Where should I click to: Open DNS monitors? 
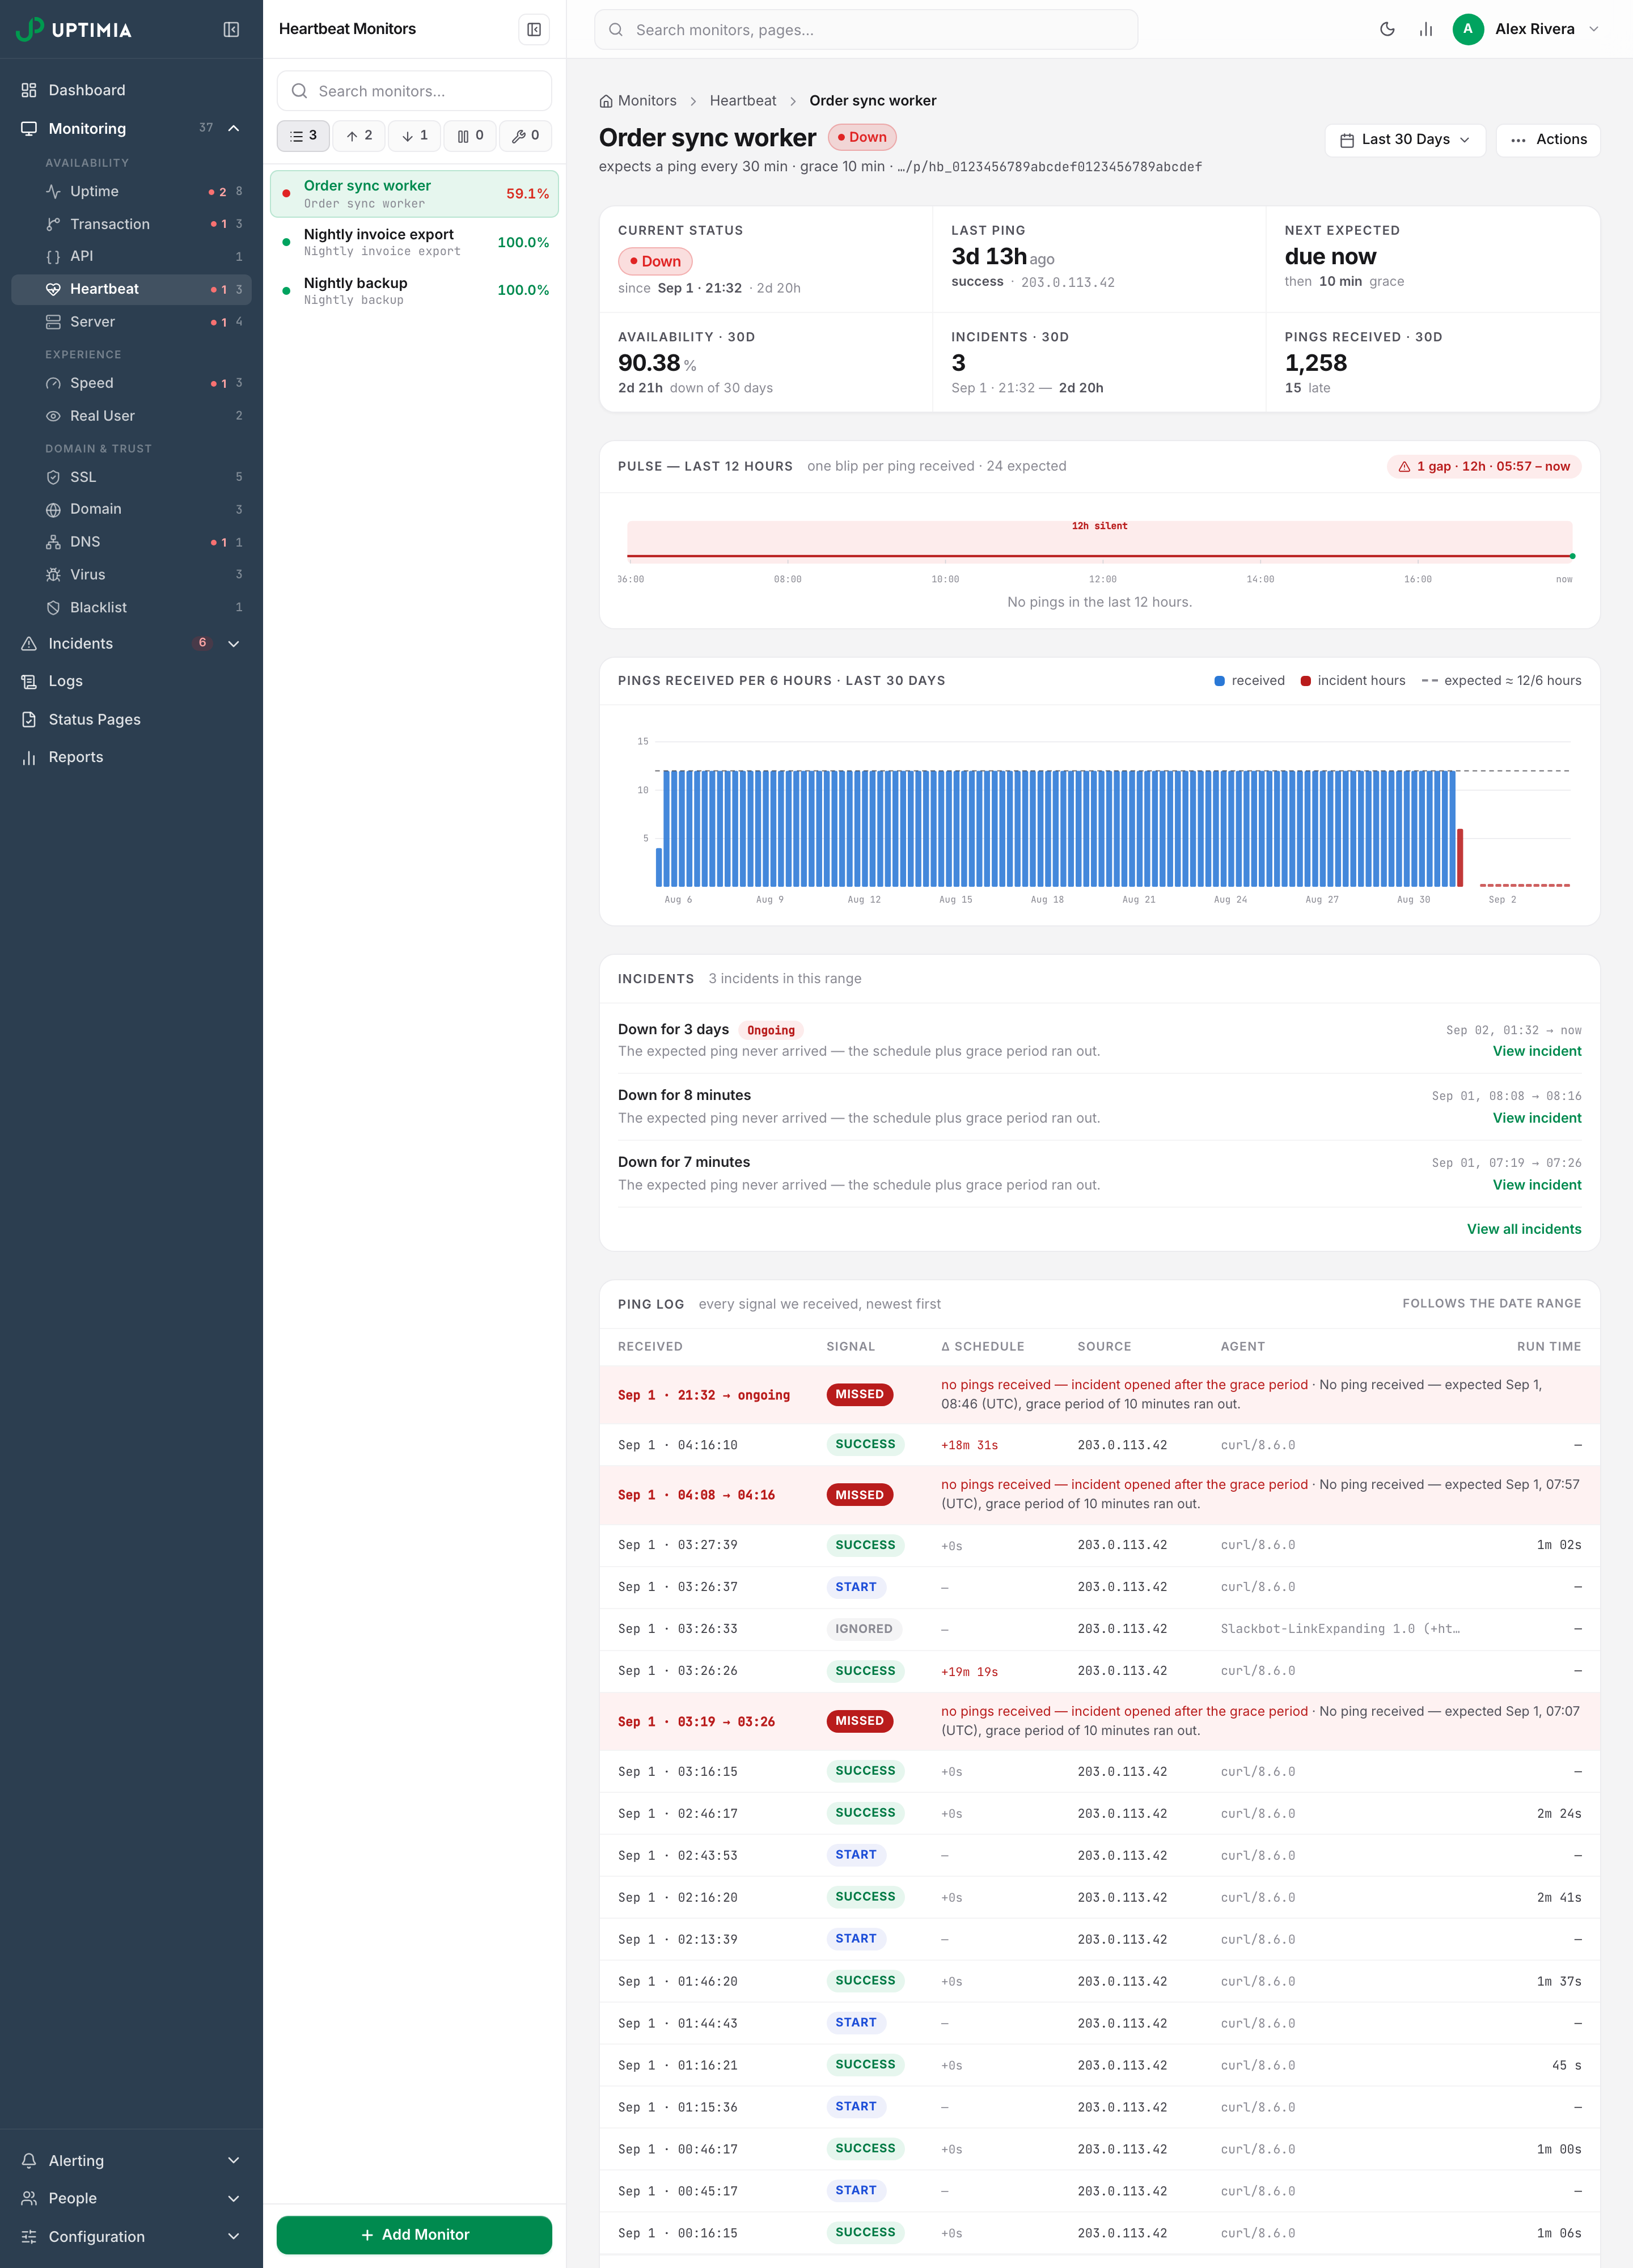tap(131, 542)
